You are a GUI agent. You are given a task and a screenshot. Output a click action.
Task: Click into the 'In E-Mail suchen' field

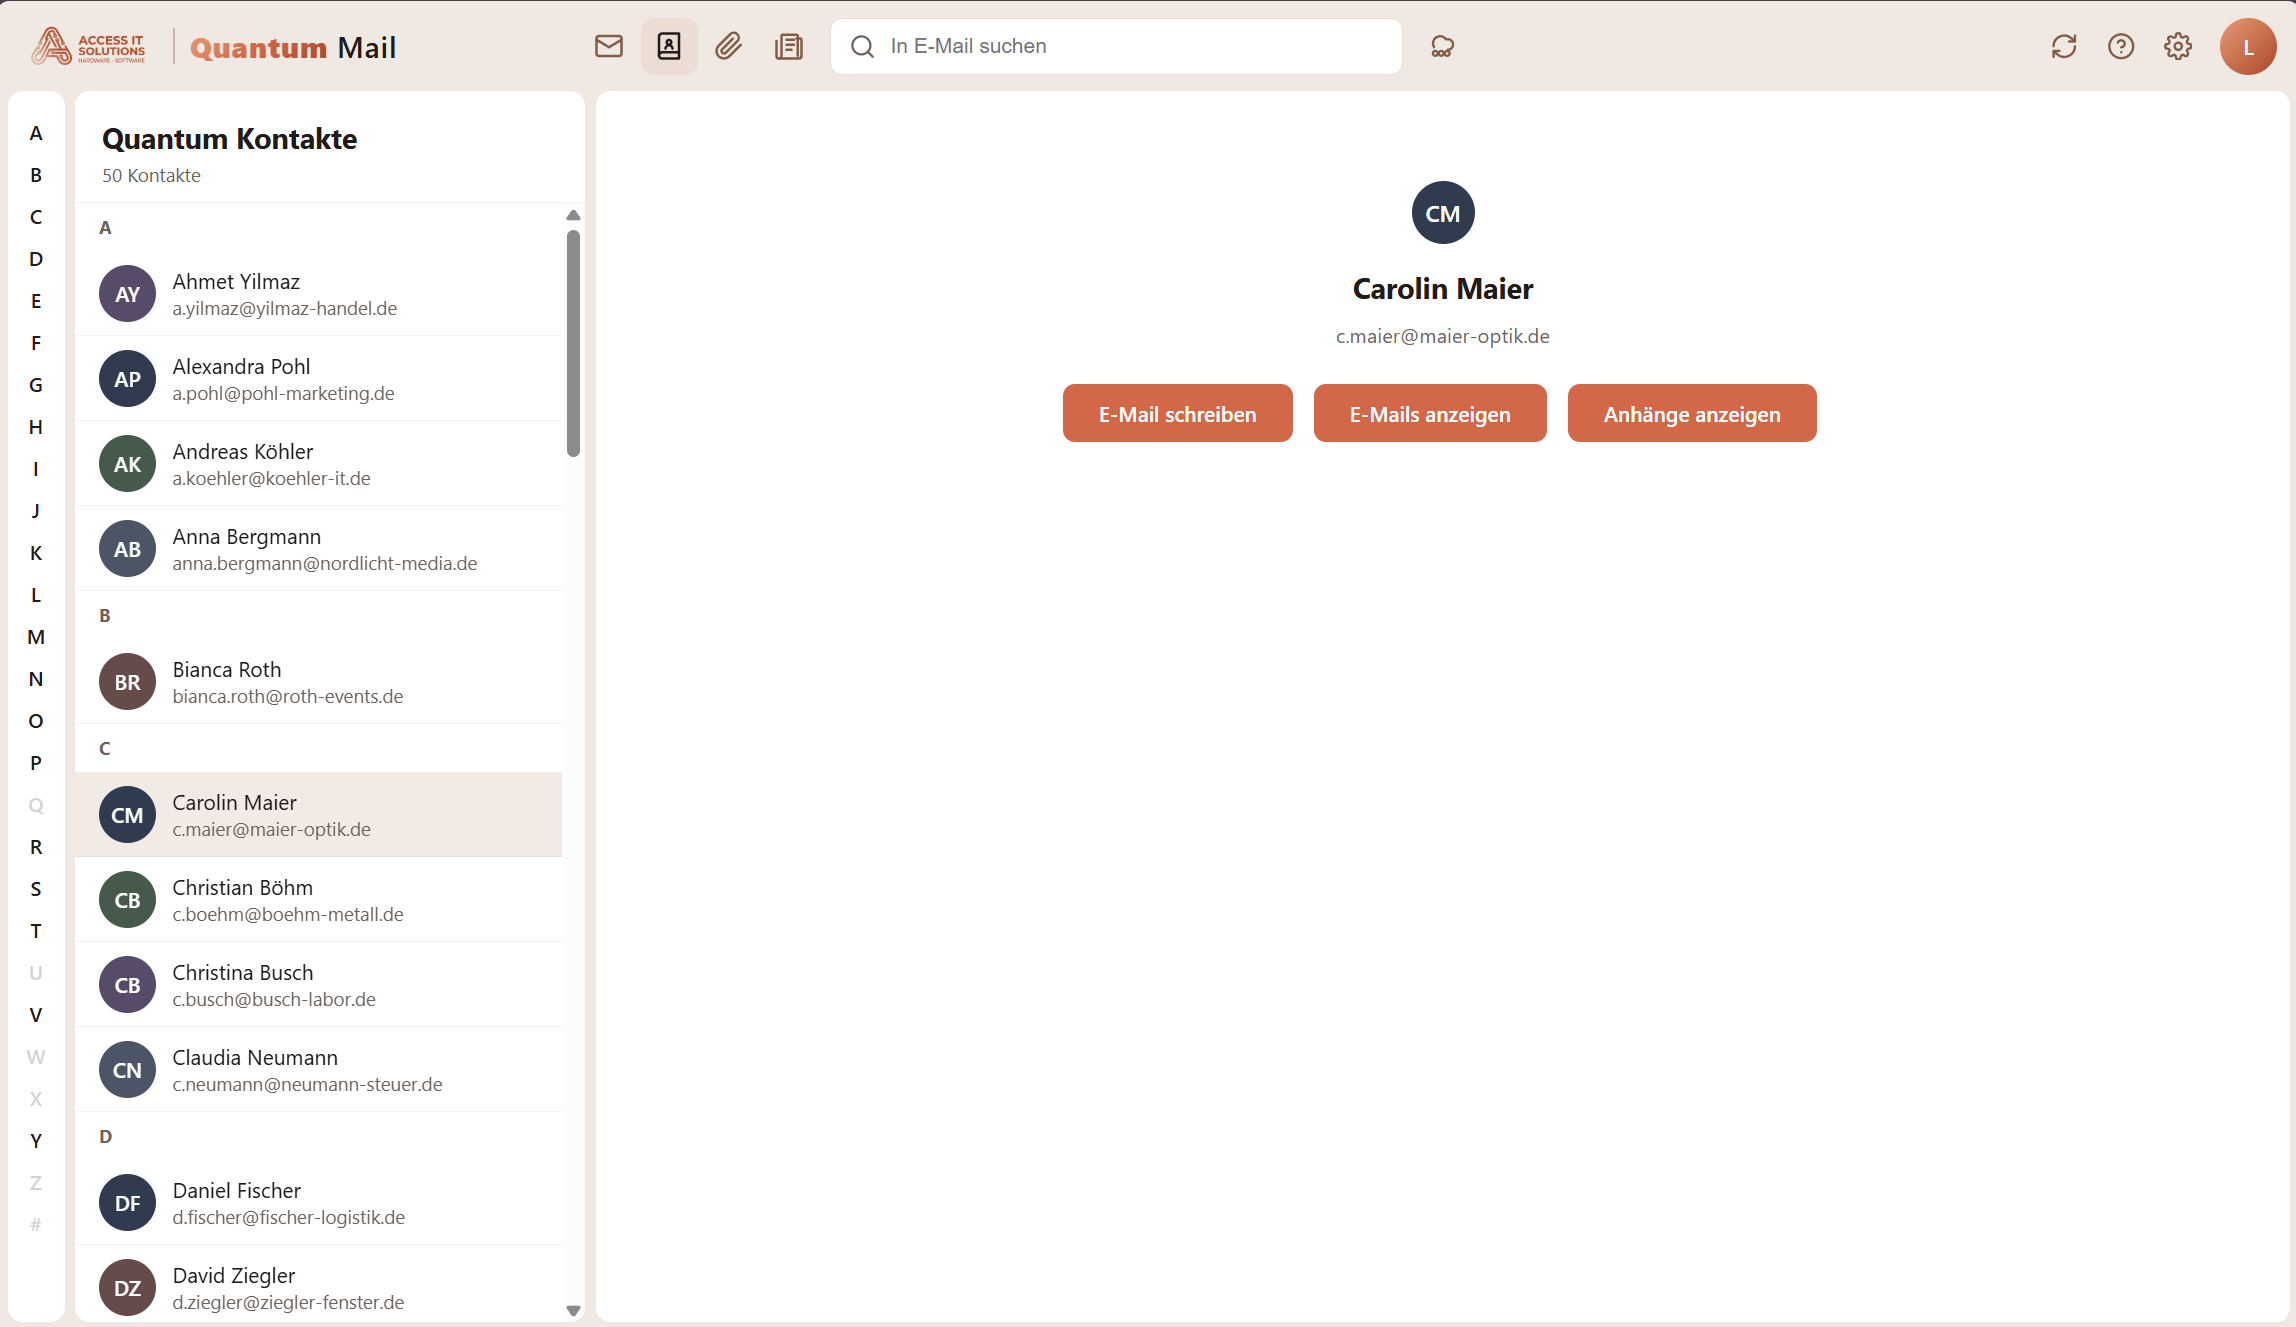pyautogui.click(x=1116, y=46)
